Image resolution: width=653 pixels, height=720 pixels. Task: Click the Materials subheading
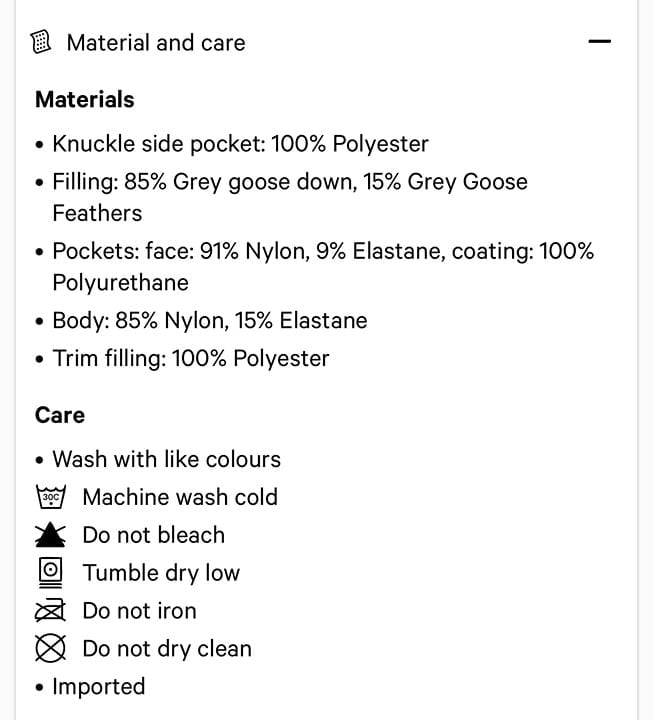(85, 100)
